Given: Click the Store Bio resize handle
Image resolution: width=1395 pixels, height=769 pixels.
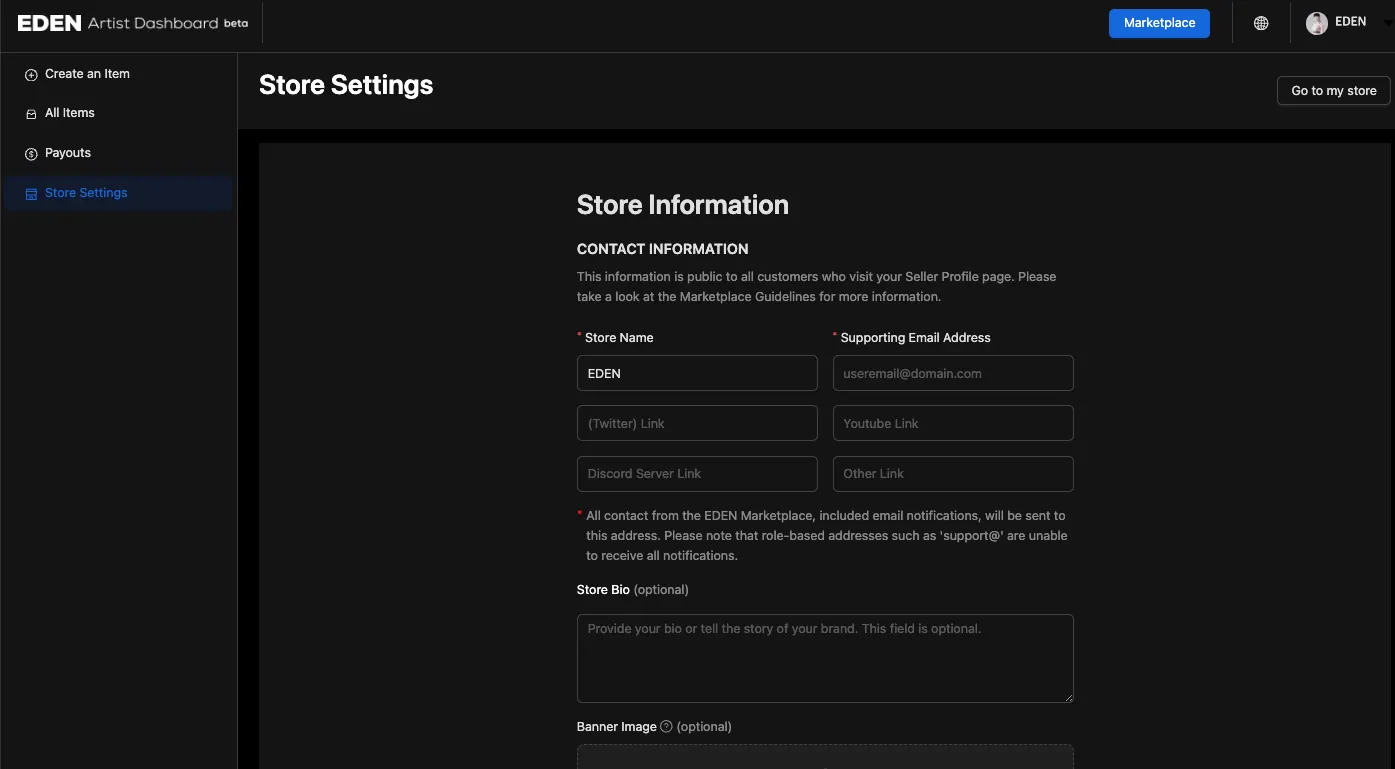Looking at the screenshot, I should pos(1068,697).
